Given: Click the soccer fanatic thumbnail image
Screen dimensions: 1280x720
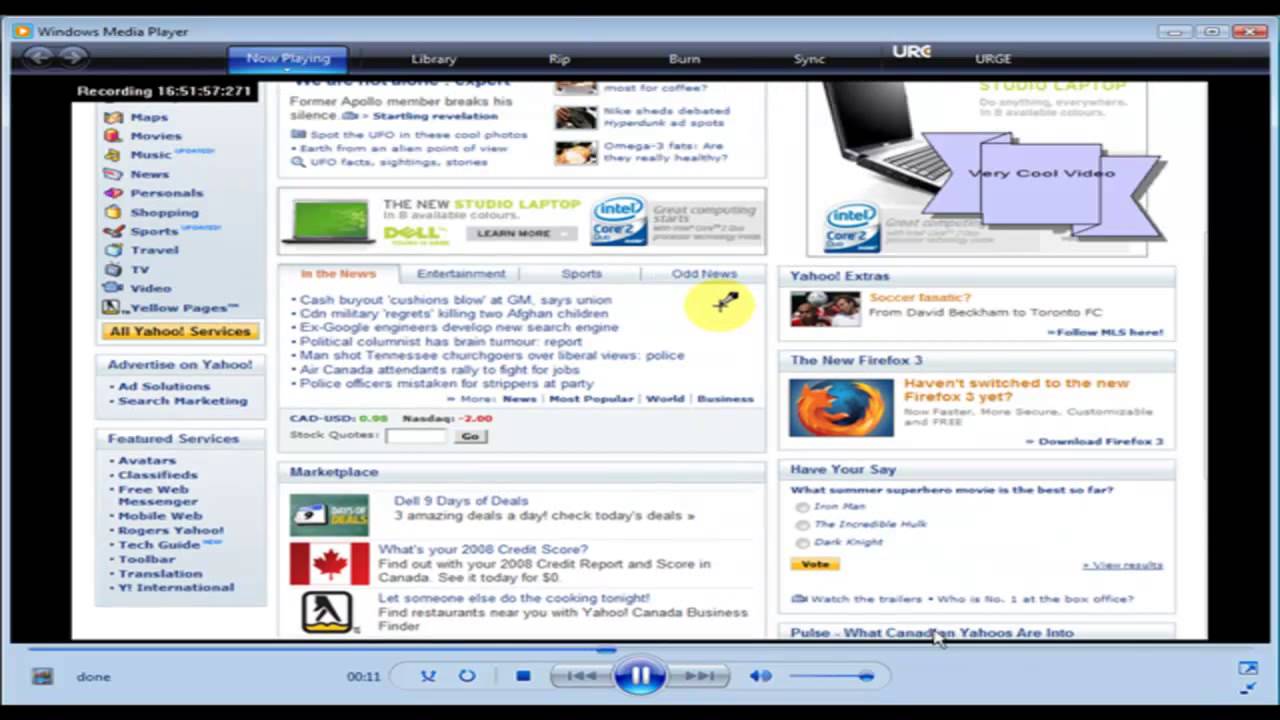Looking at the screenshot, I should click(825, 309).
